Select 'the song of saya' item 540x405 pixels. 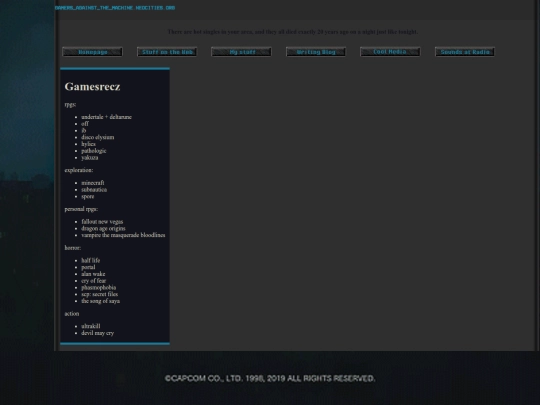(x=101, y=301)
